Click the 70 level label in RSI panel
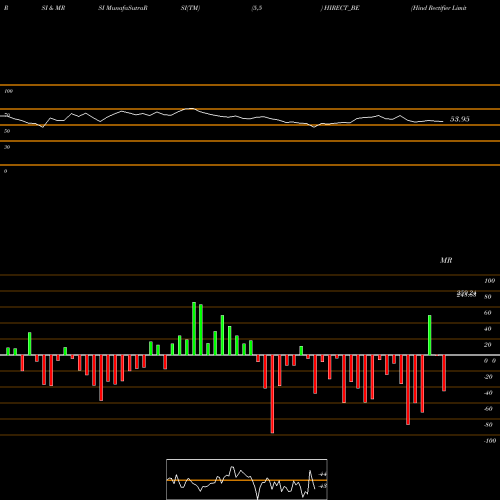The height and width of the screenshot is (500, 500). (x=7, y=115)
